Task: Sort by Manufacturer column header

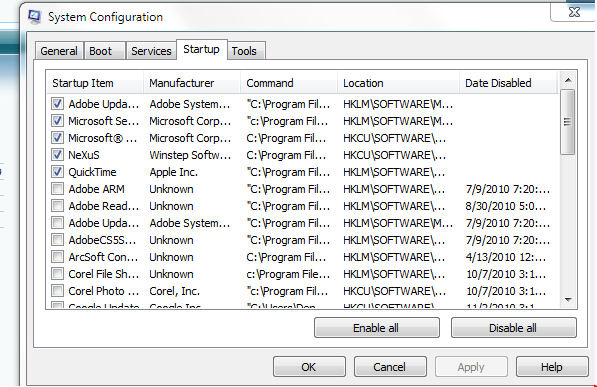Action: [x=192, y=83]
